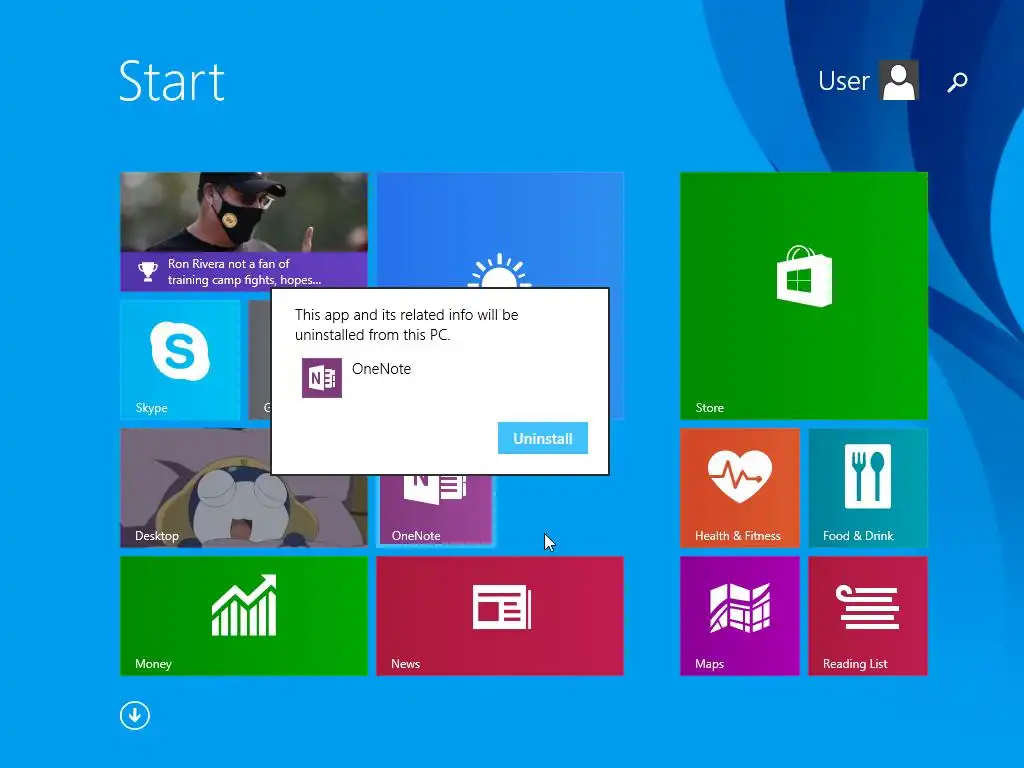Viewport: 1024px width, 768px height.
Task: Open the Food & Drink tile
Action: tap(868, 488)
